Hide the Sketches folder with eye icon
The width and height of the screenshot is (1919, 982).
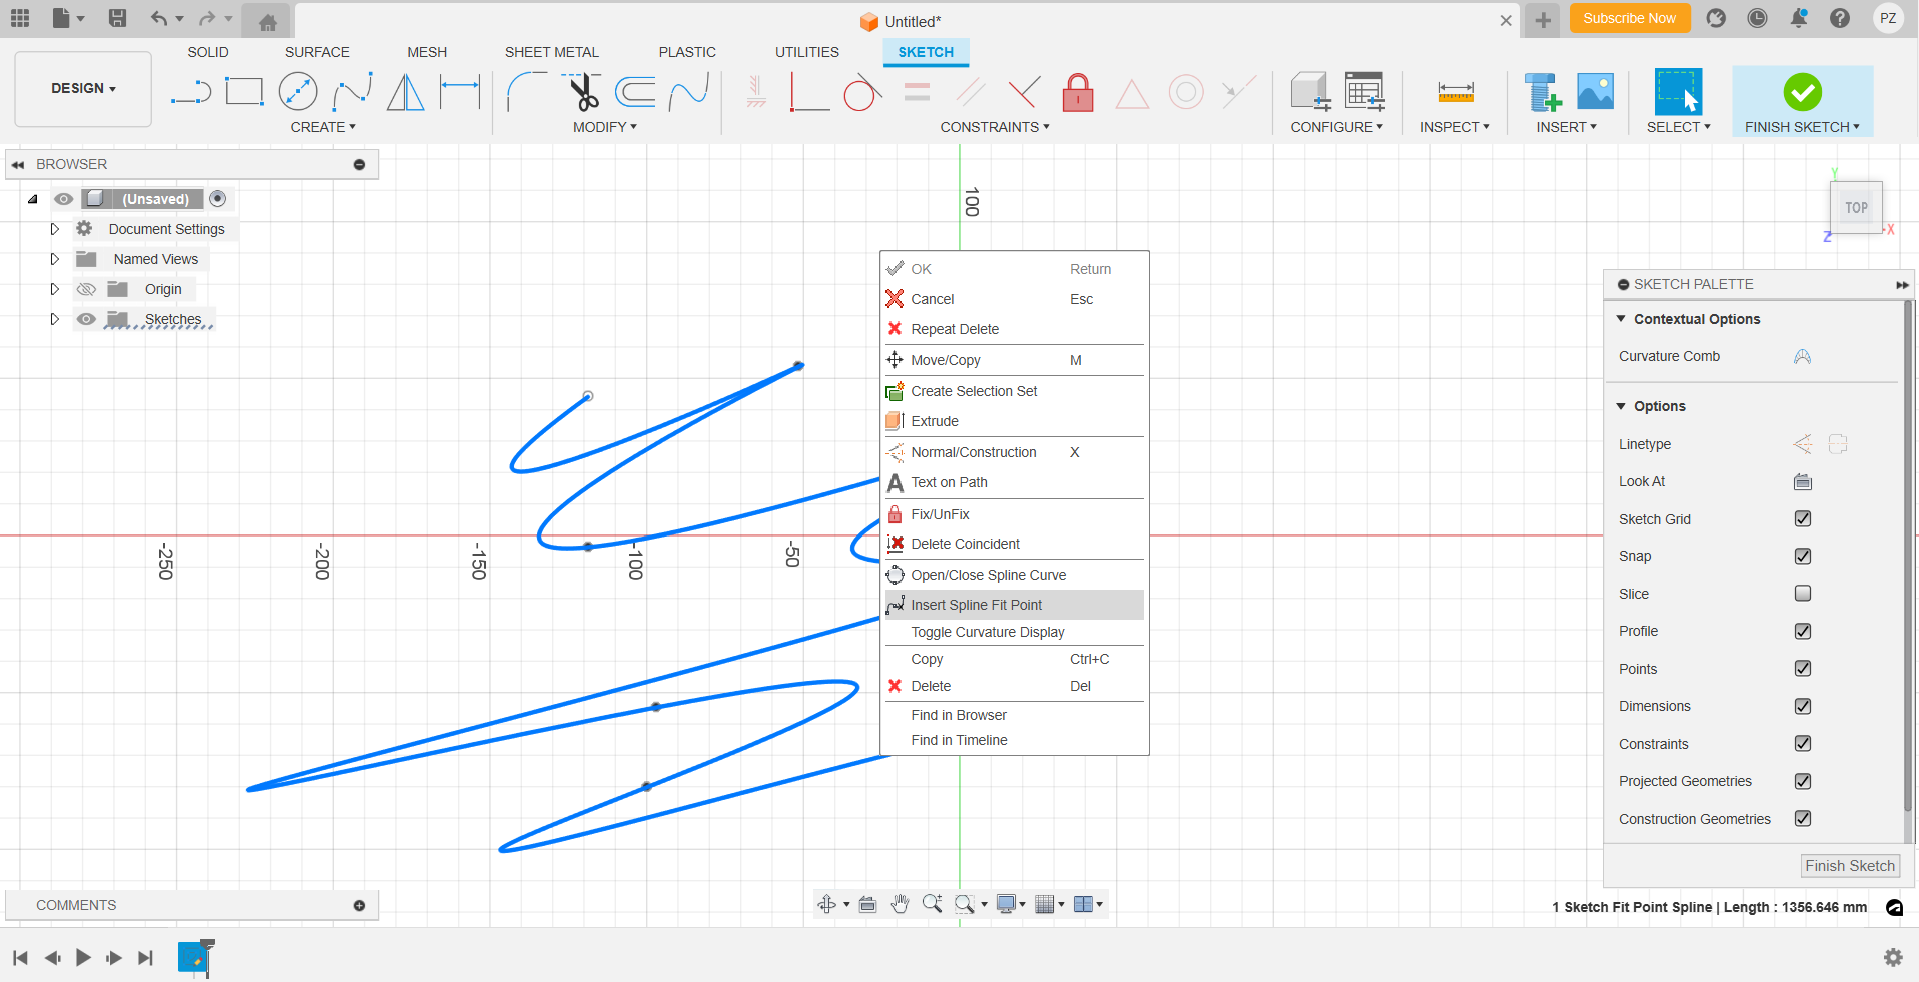tap(87, 319)
